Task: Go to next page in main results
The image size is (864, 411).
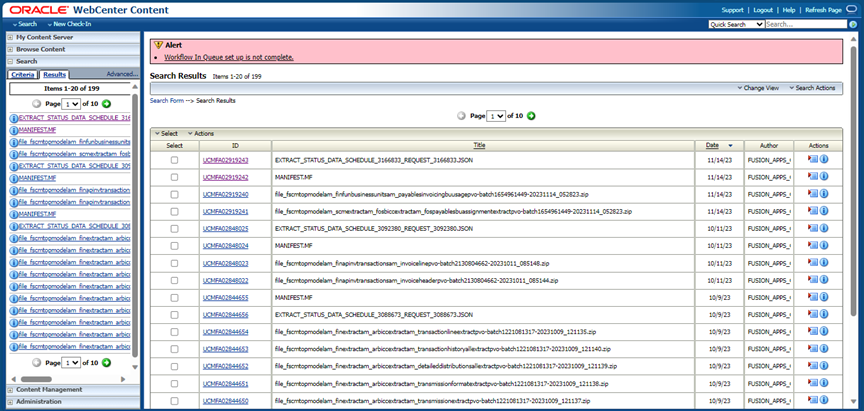Action: coord(531,116)
